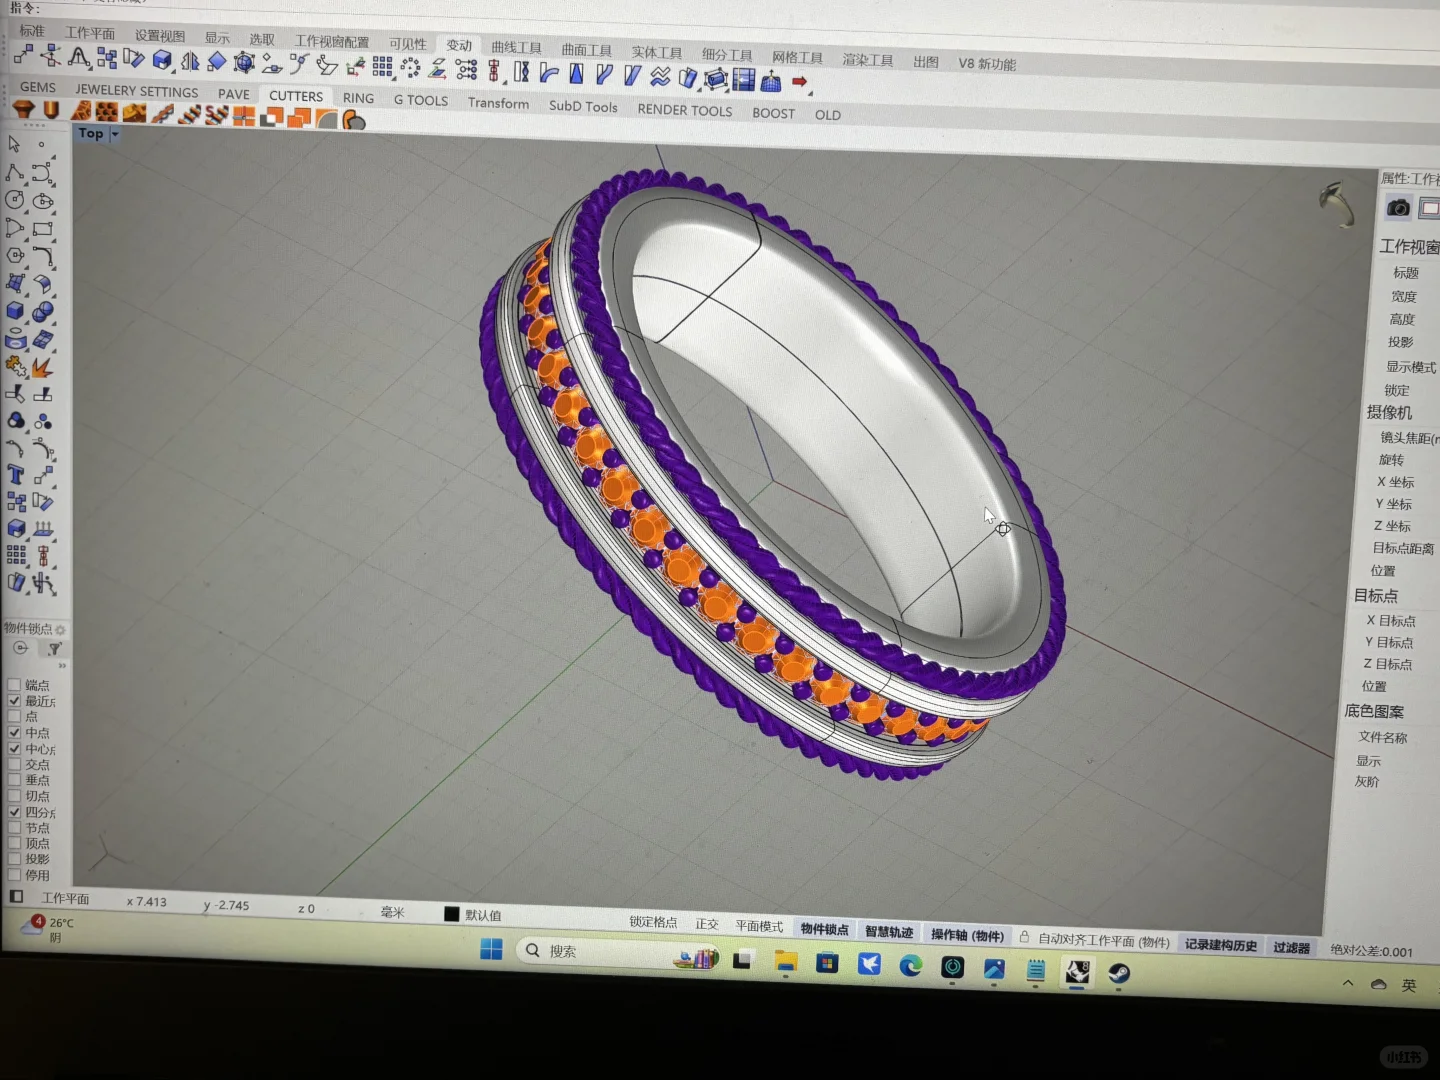Switch to the 变动 toolbar tab
Viewport: 1440px width, 1080px height.
[459, 45]
